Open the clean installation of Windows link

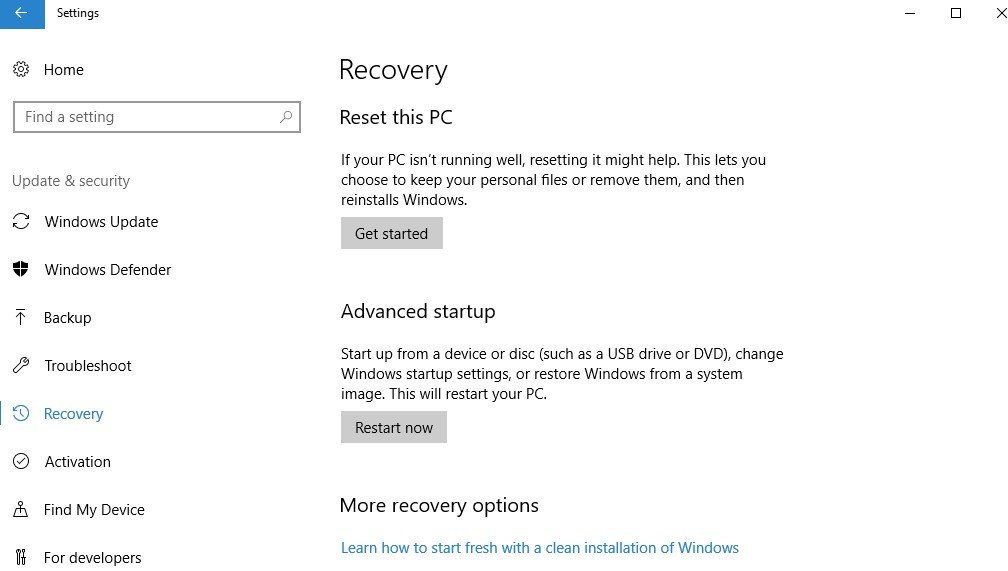coord(539,548)
